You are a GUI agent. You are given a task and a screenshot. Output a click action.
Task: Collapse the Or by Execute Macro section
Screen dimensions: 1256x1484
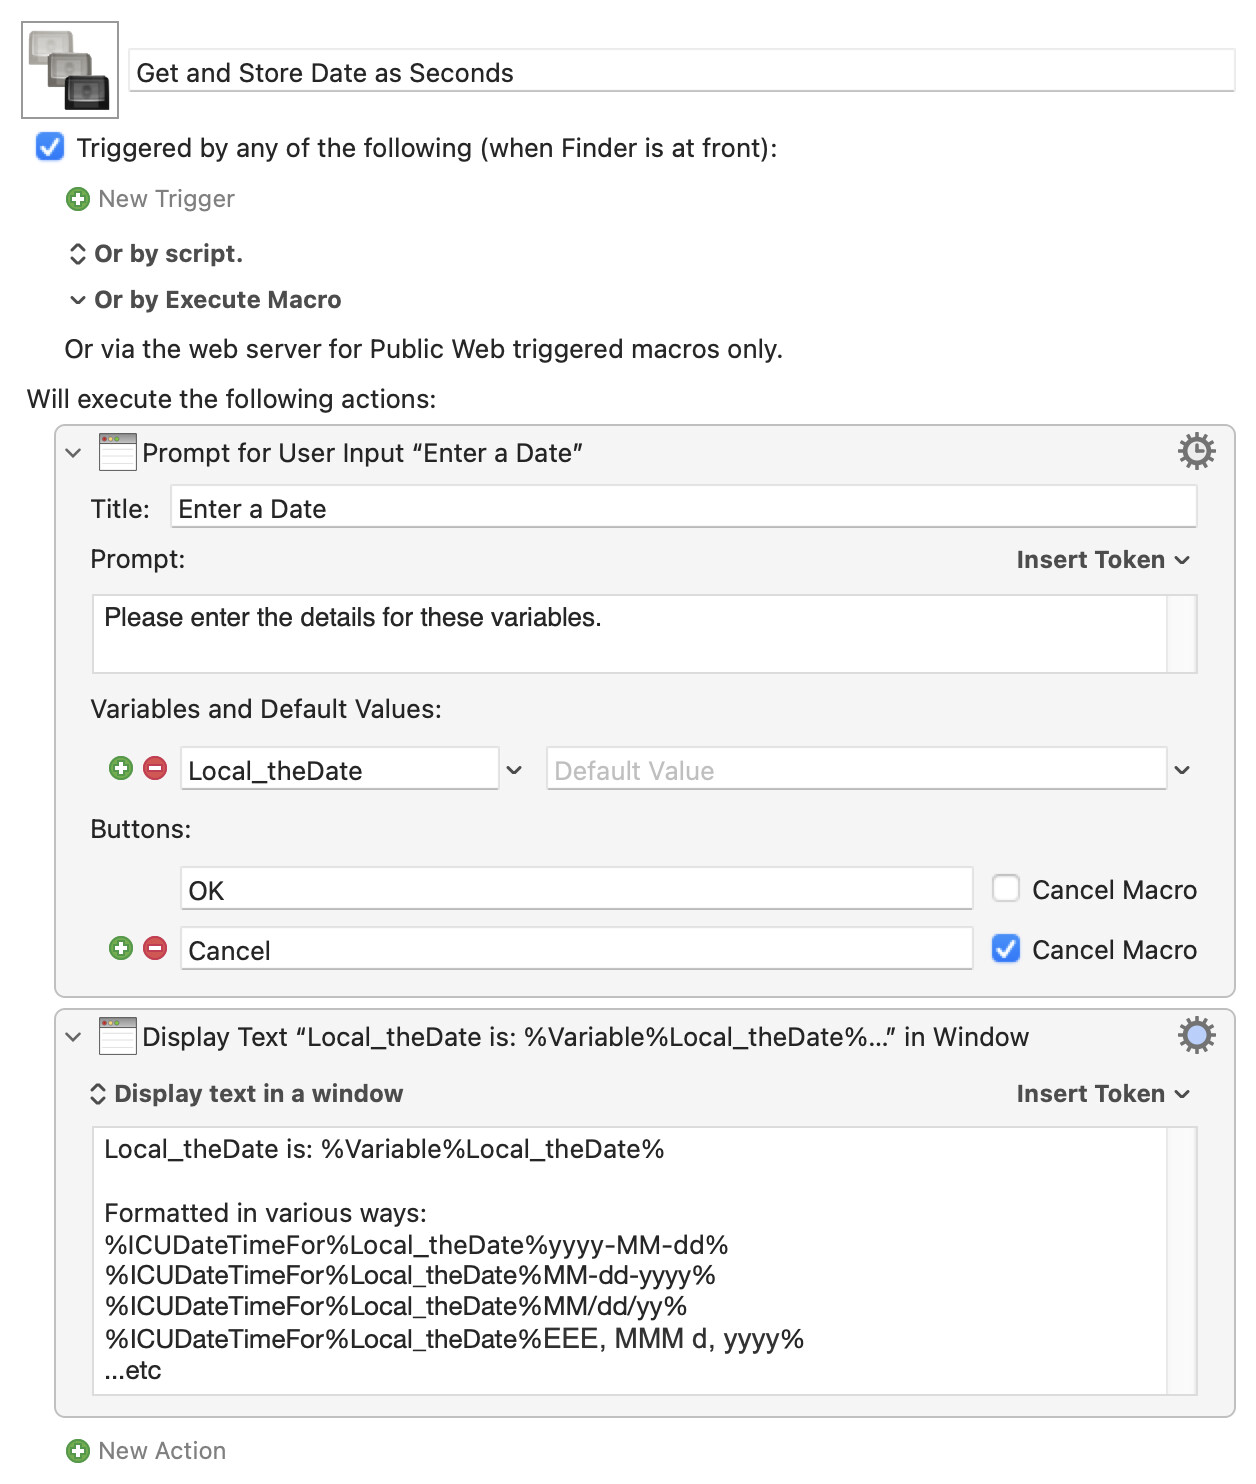[x=78, y=300]
